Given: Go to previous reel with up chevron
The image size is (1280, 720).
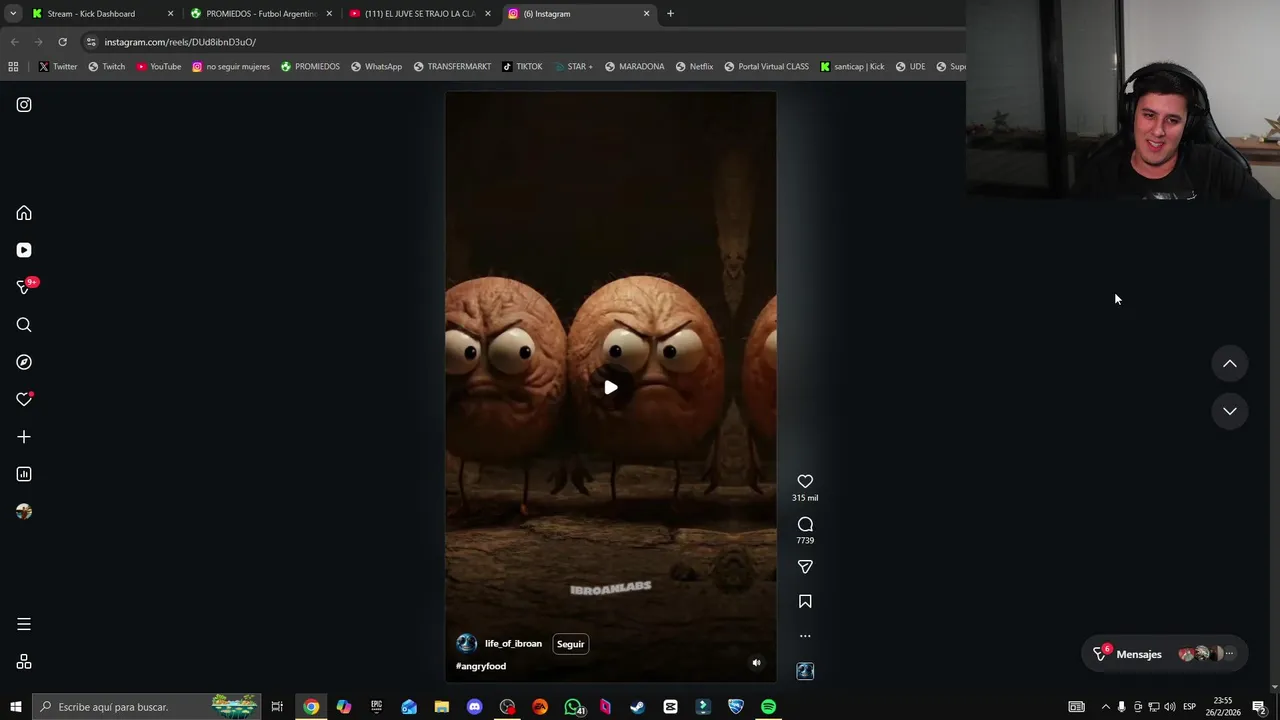Looking at the screenshot, I should point(1230,364).
